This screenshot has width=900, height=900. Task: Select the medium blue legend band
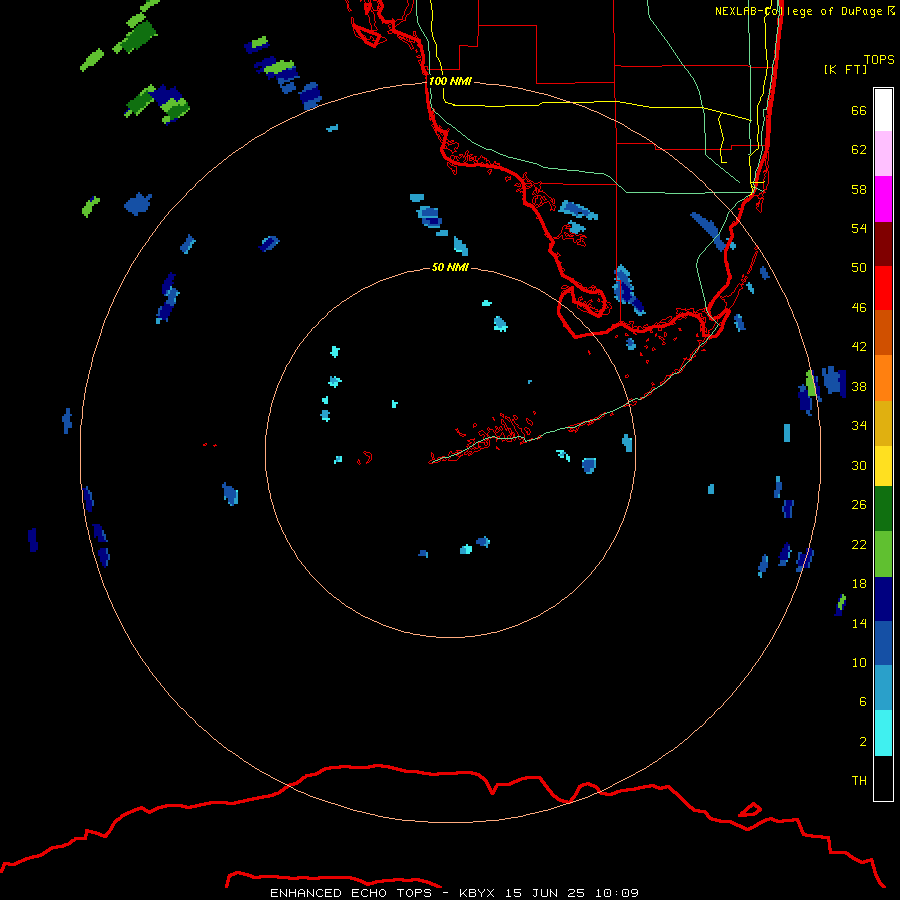[x=883, y=643]
